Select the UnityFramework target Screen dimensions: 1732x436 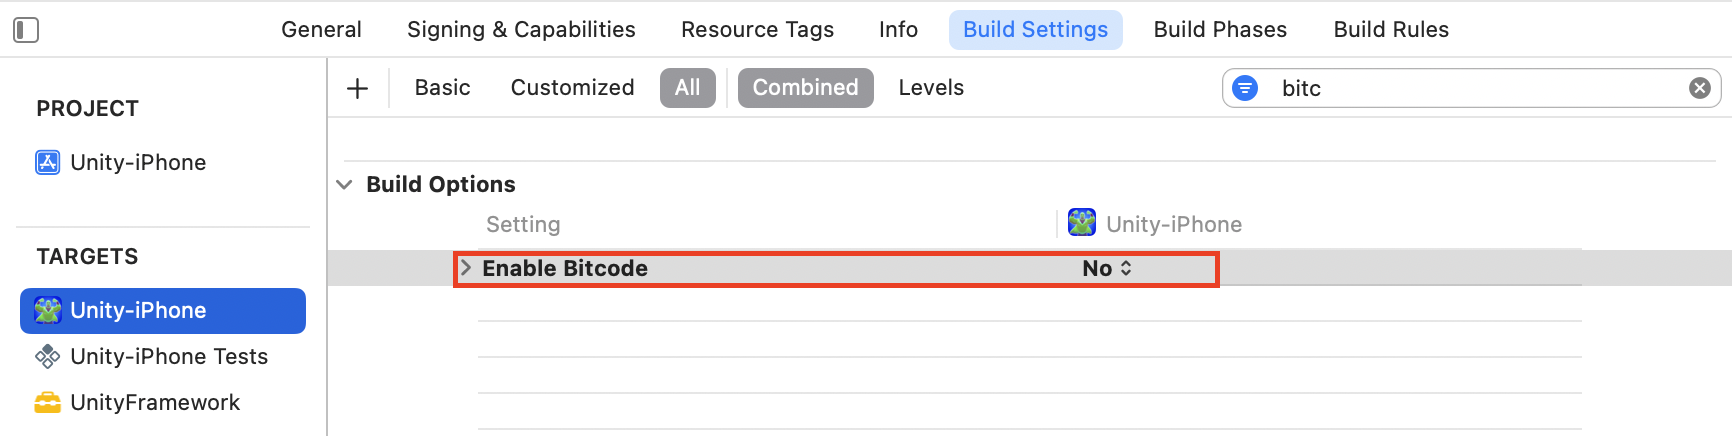tap(155, 402)
